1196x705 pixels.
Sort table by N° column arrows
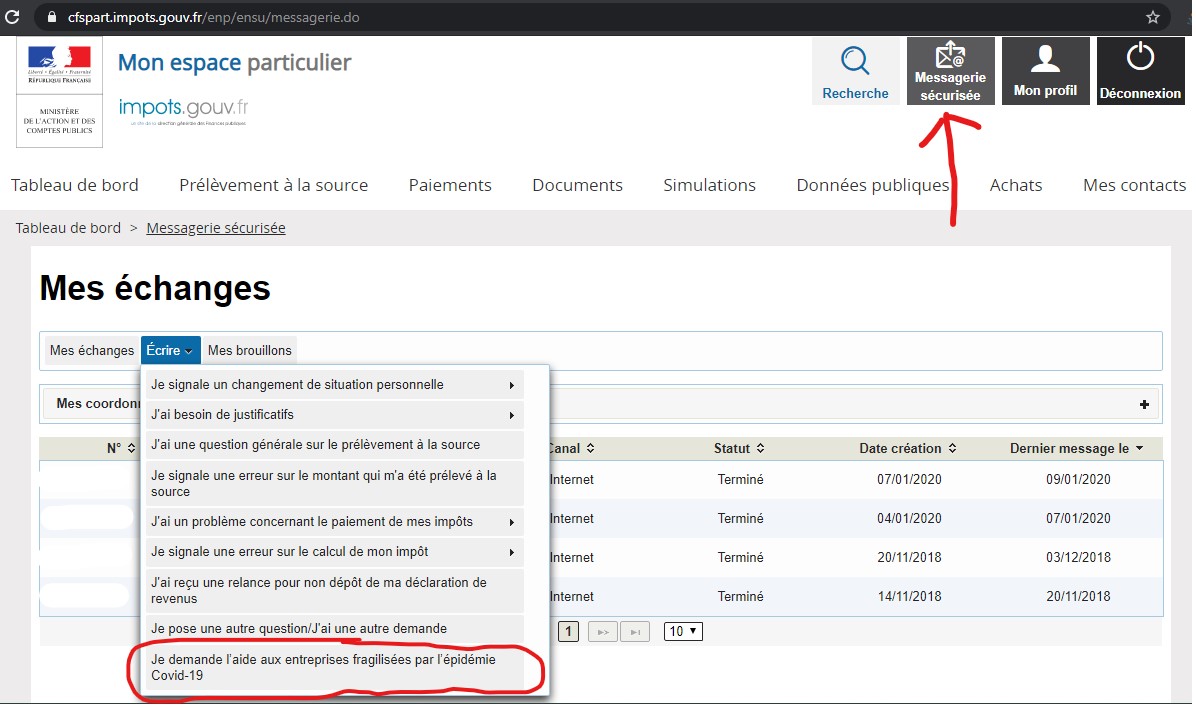click(x=131, y=448)
